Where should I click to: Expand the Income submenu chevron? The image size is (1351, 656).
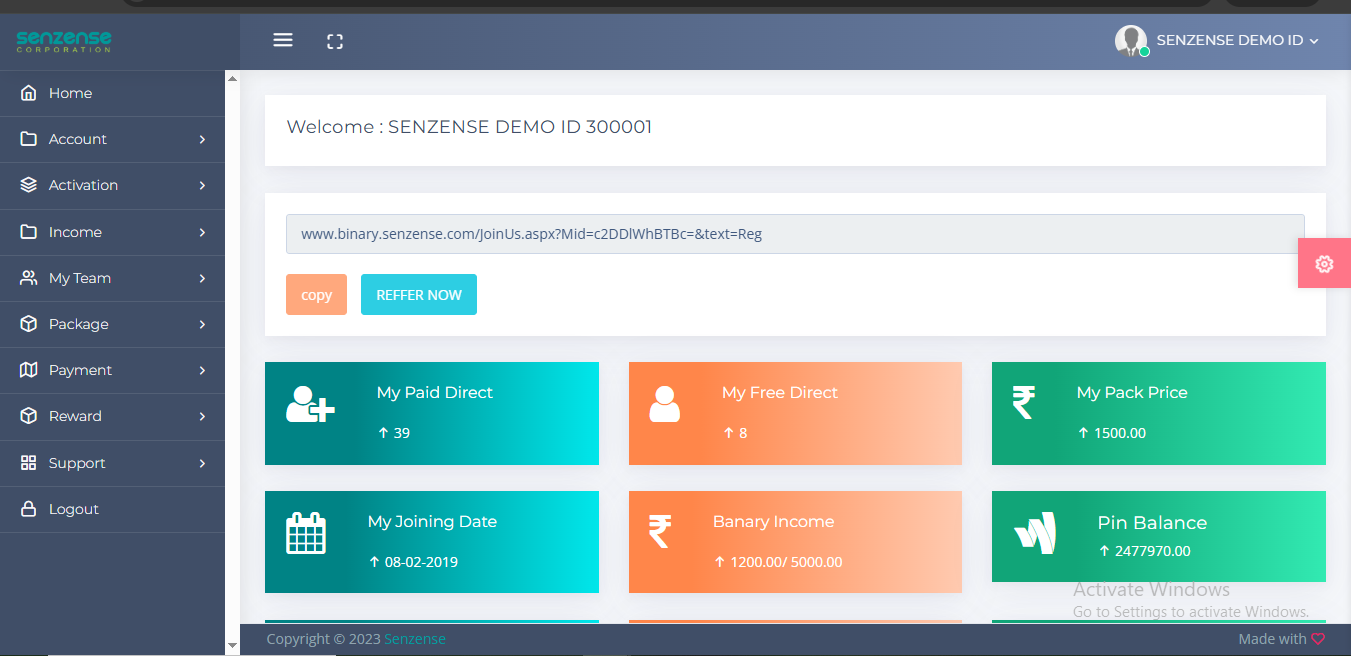coord(202,232)
